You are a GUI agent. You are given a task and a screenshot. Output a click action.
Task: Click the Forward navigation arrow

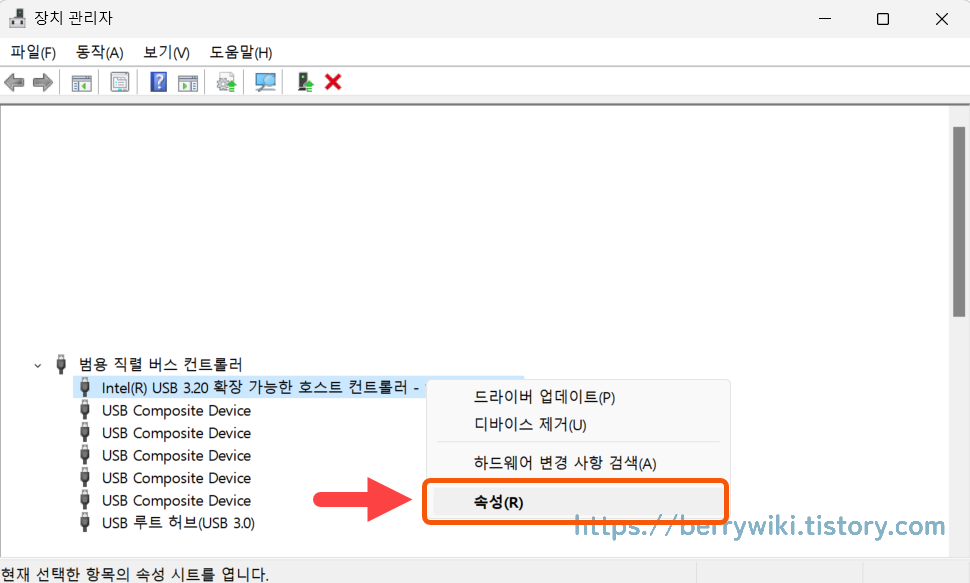[41, 81]
